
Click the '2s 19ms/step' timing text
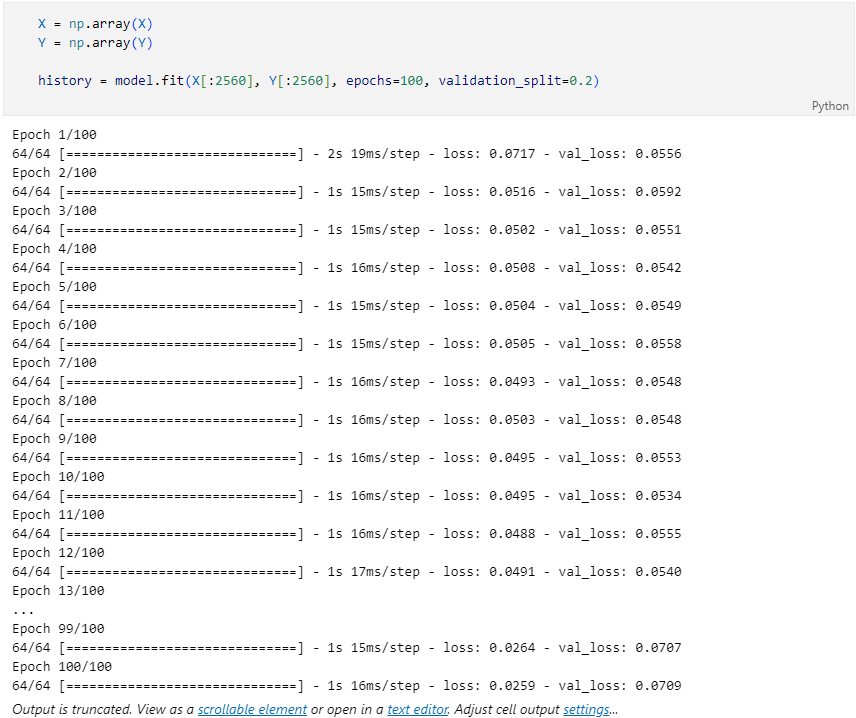374,153
